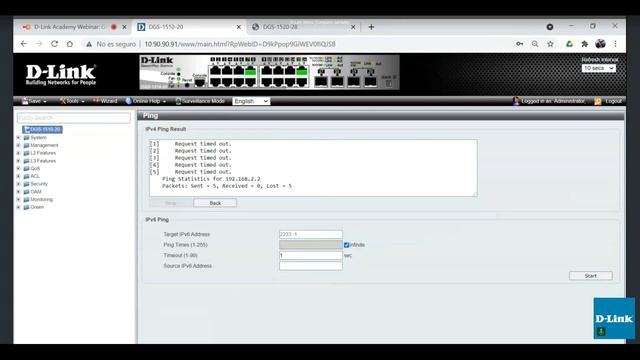640x360 pixels.
Task: Open the Save menu in toolbar
Action: (x=34, y=101)
